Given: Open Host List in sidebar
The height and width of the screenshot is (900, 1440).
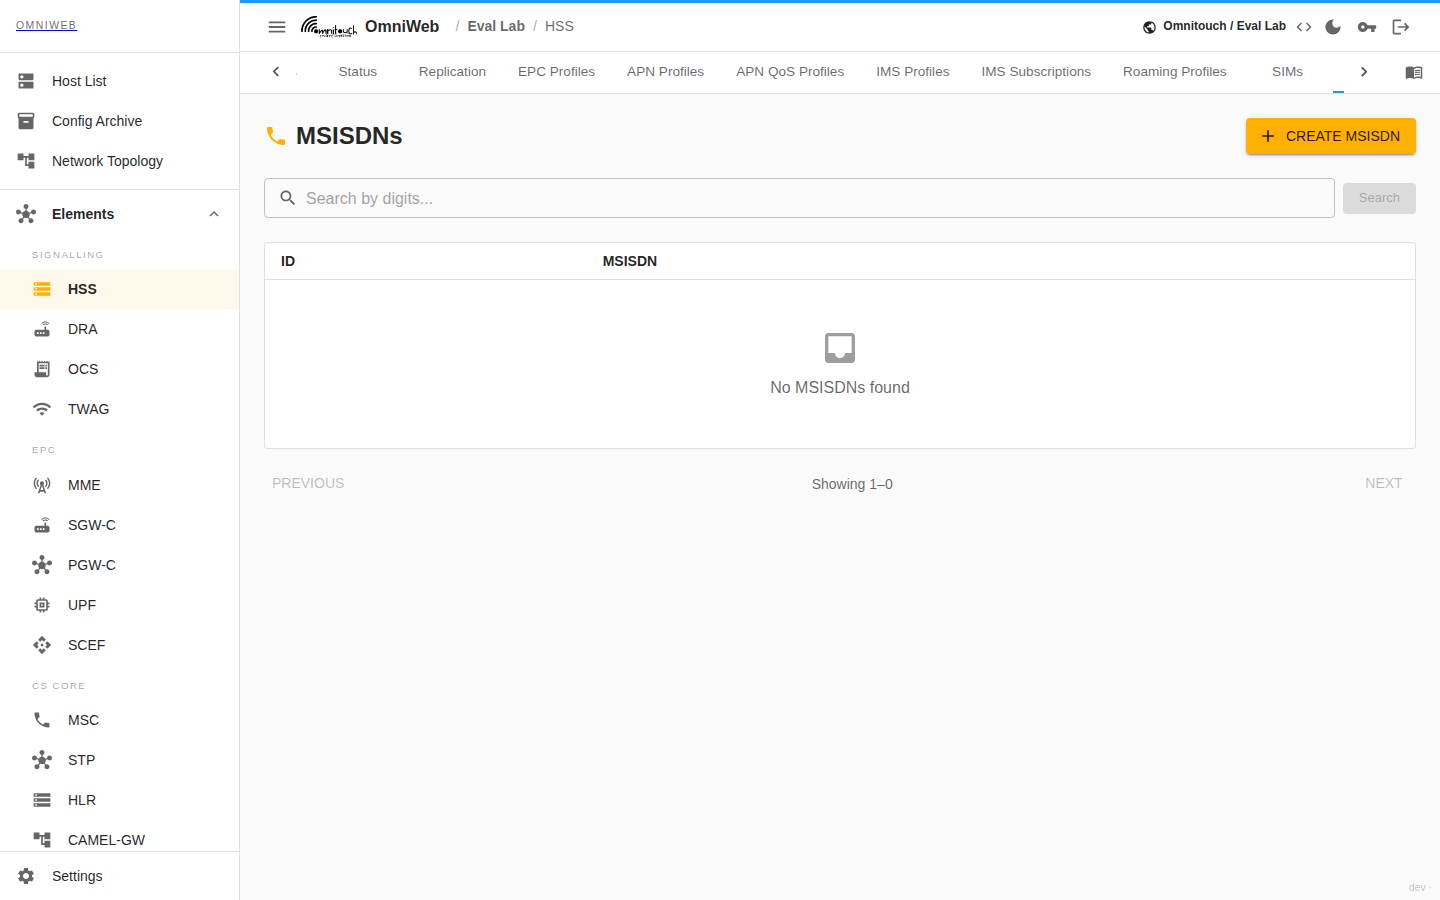Looking at the screenshot, I should [x=120, y=81].
